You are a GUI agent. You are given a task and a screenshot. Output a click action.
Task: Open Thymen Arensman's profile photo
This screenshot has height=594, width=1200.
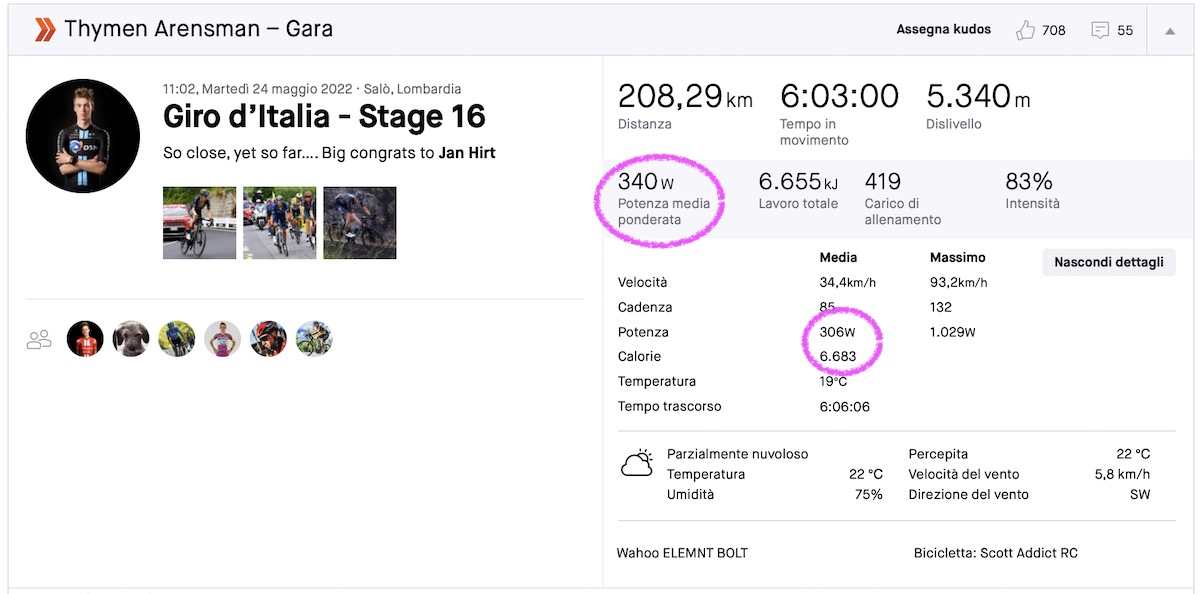pos(83,136)
